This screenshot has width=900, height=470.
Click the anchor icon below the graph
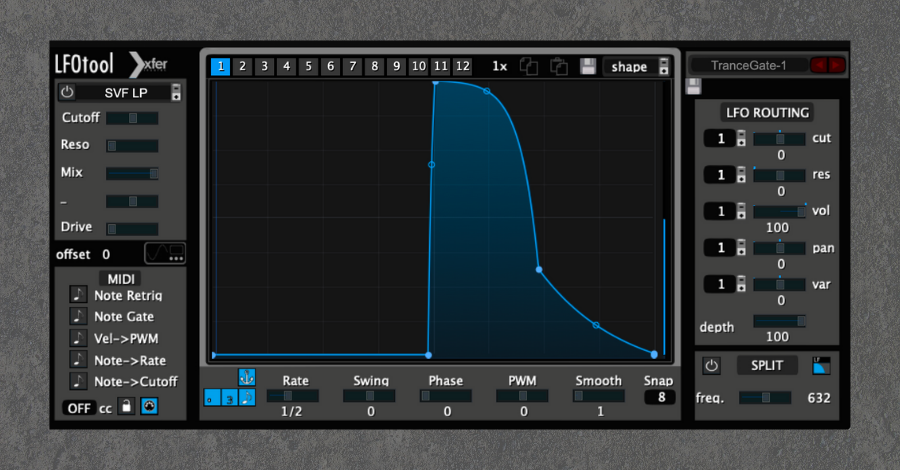tap(247, 377)
